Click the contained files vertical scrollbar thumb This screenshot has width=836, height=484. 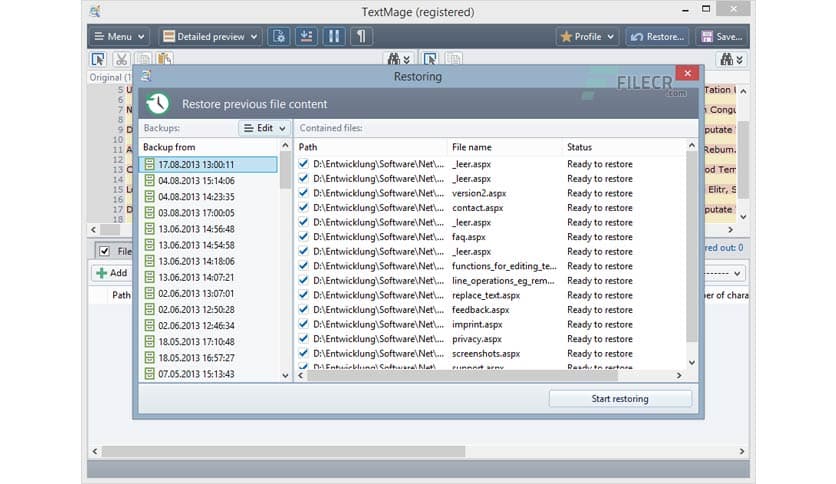tap(692, 247)
